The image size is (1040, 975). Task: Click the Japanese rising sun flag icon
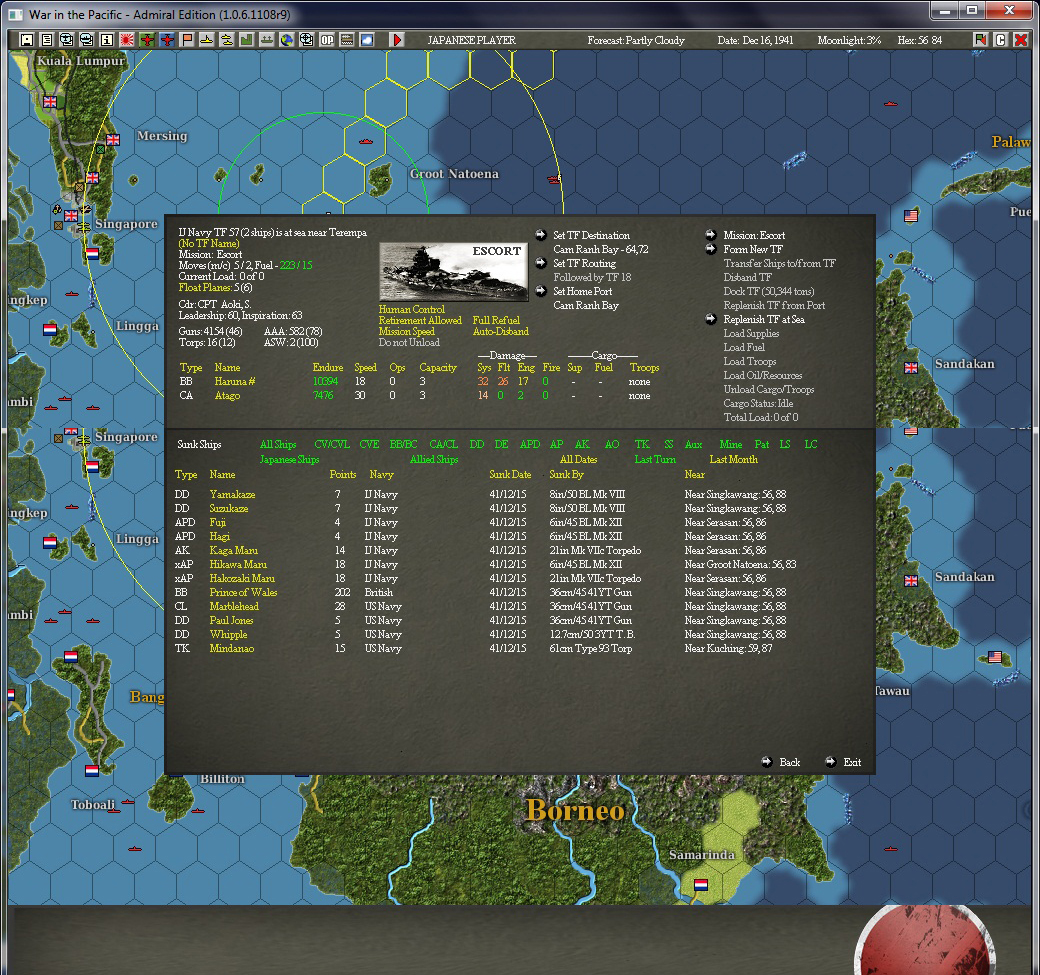coord(127,40)
